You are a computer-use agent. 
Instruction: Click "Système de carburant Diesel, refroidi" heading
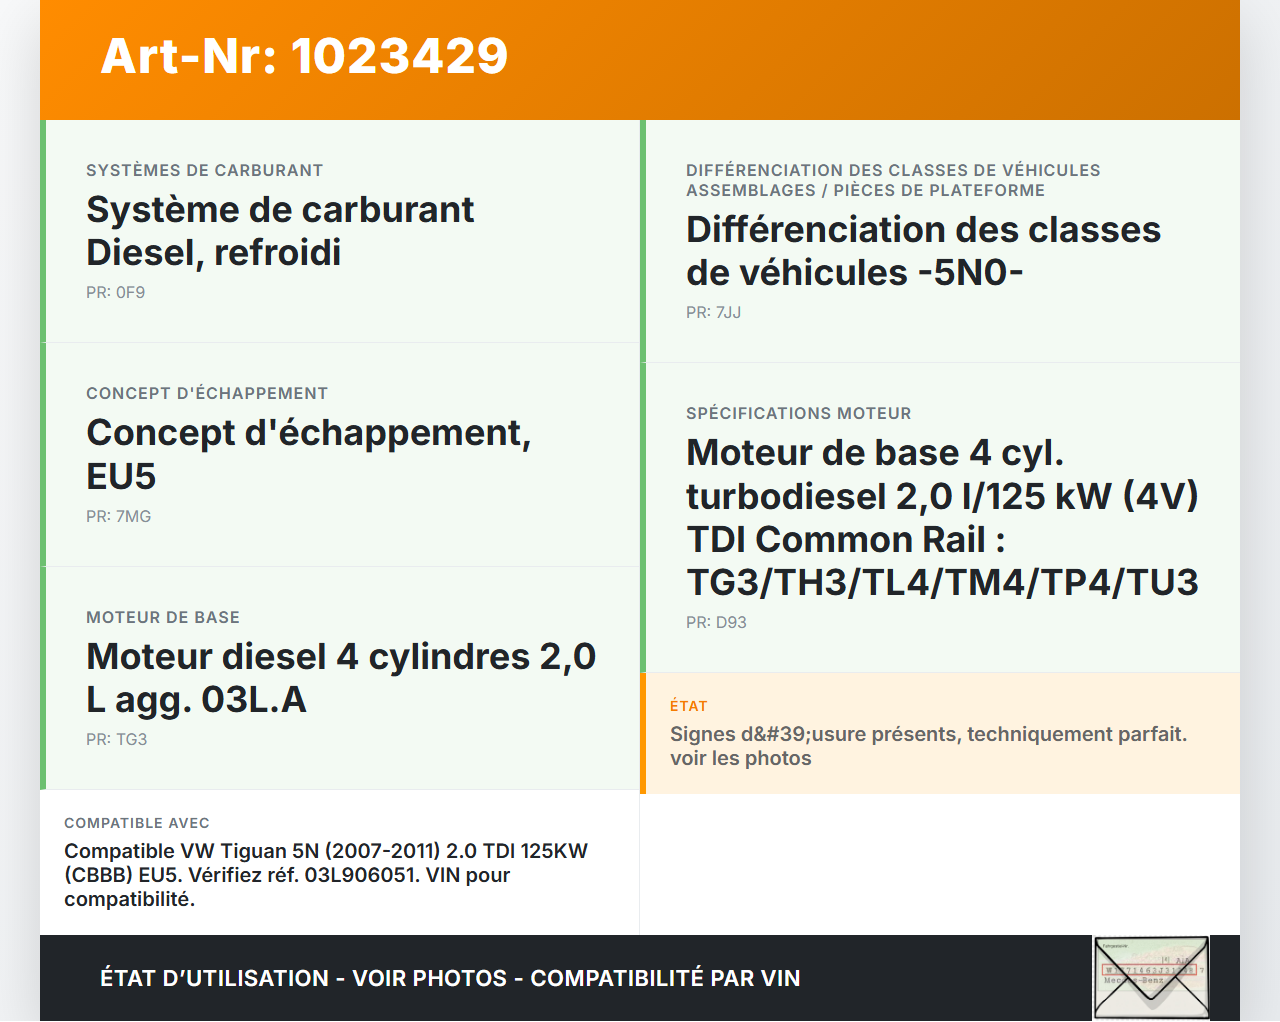(x=280, y=231)
